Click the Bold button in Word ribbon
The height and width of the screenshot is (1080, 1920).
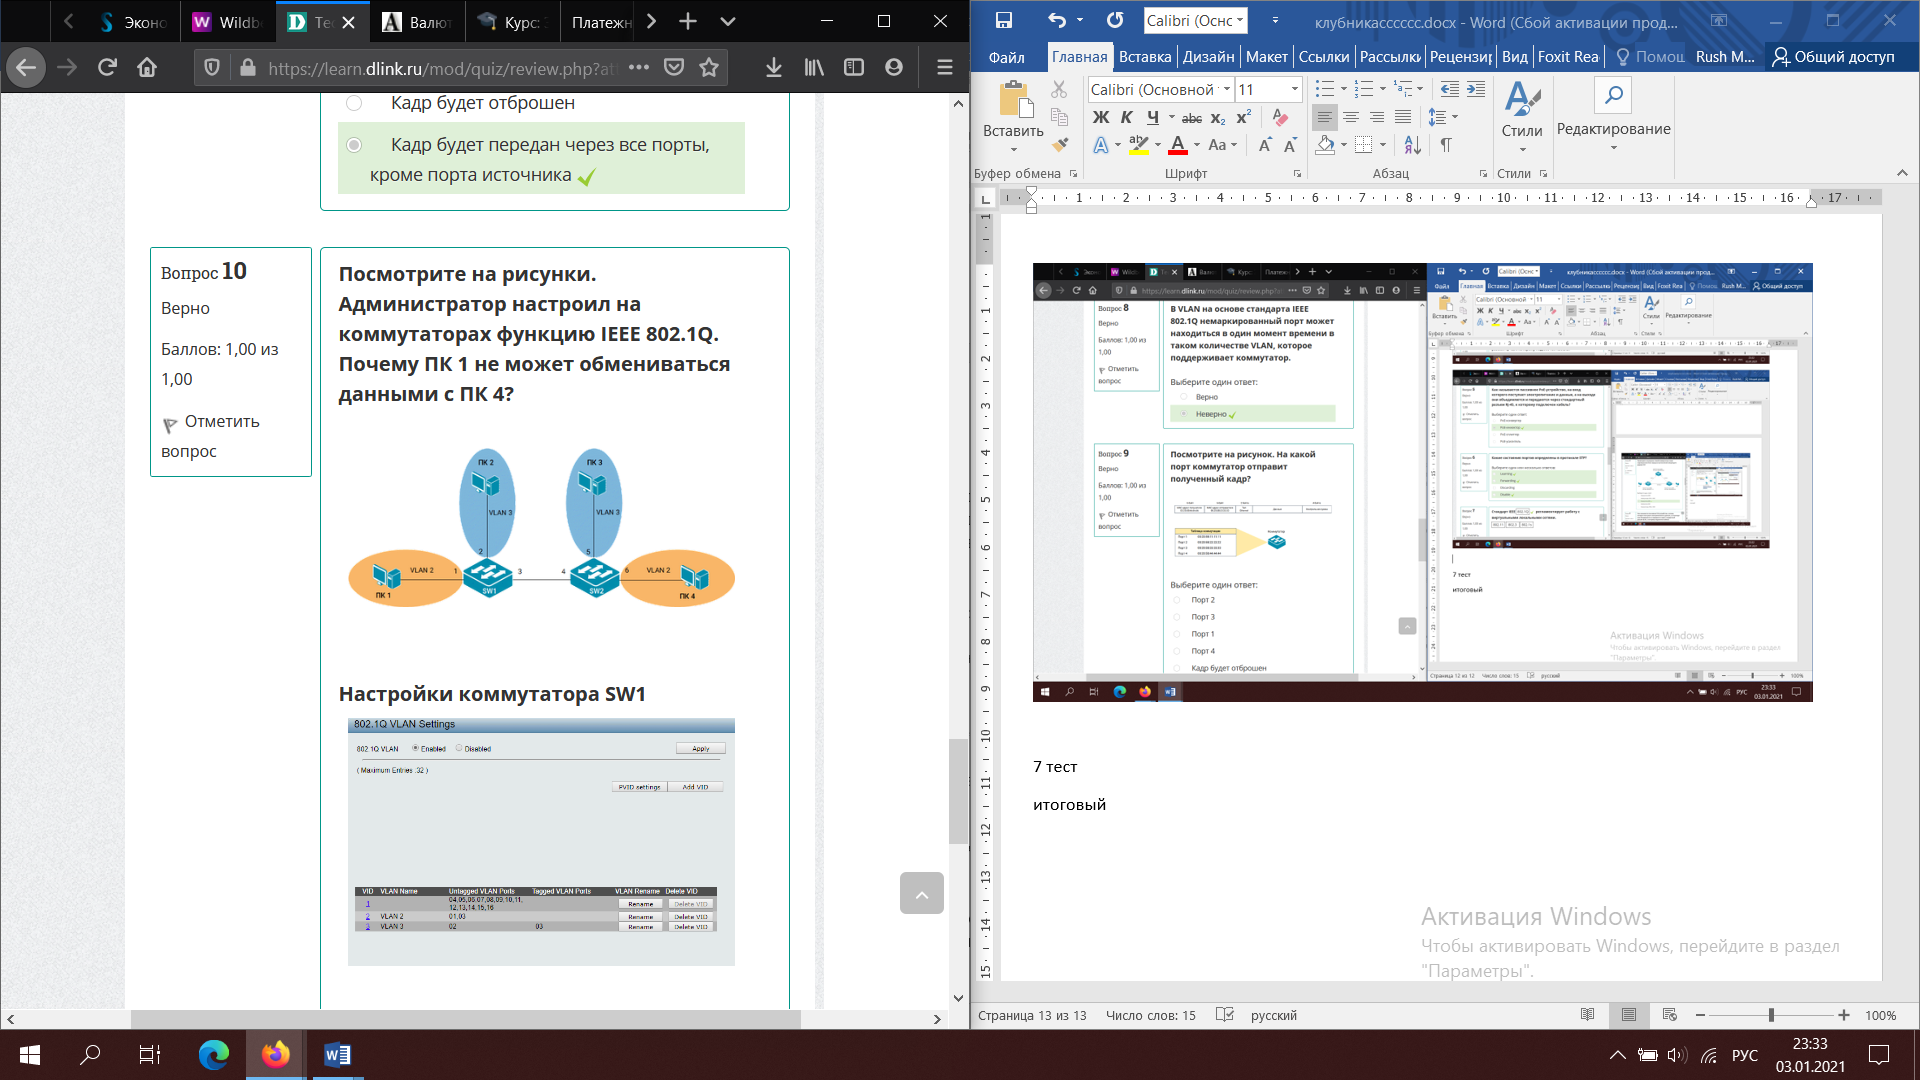point(1101,118)
